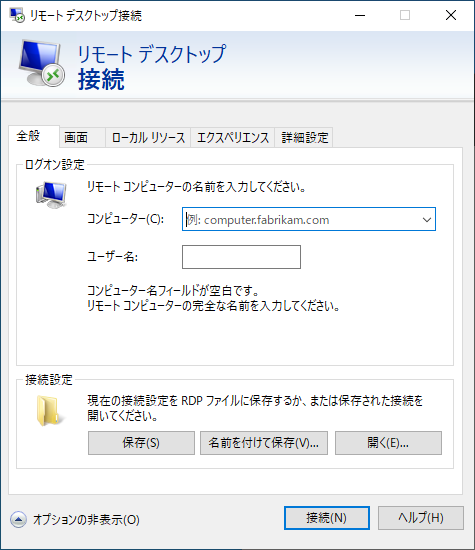
Task: Open help with ヘルプ(H) button
Action: [421, 518]
